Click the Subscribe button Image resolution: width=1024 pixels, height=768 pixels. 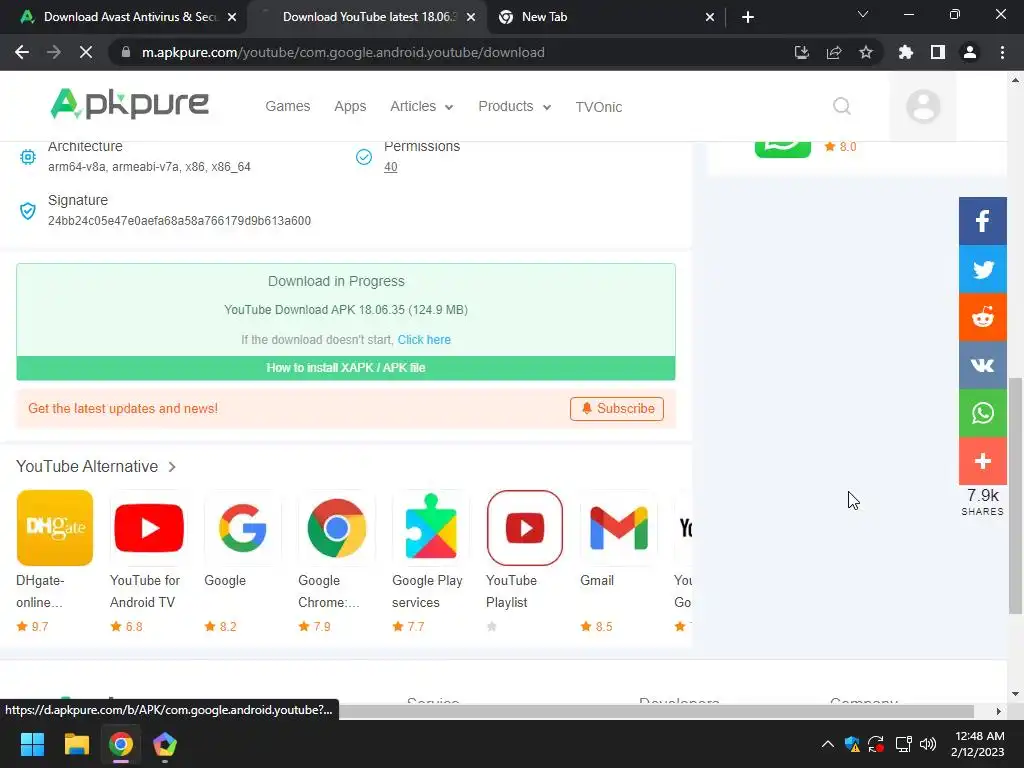click(616, 409)
